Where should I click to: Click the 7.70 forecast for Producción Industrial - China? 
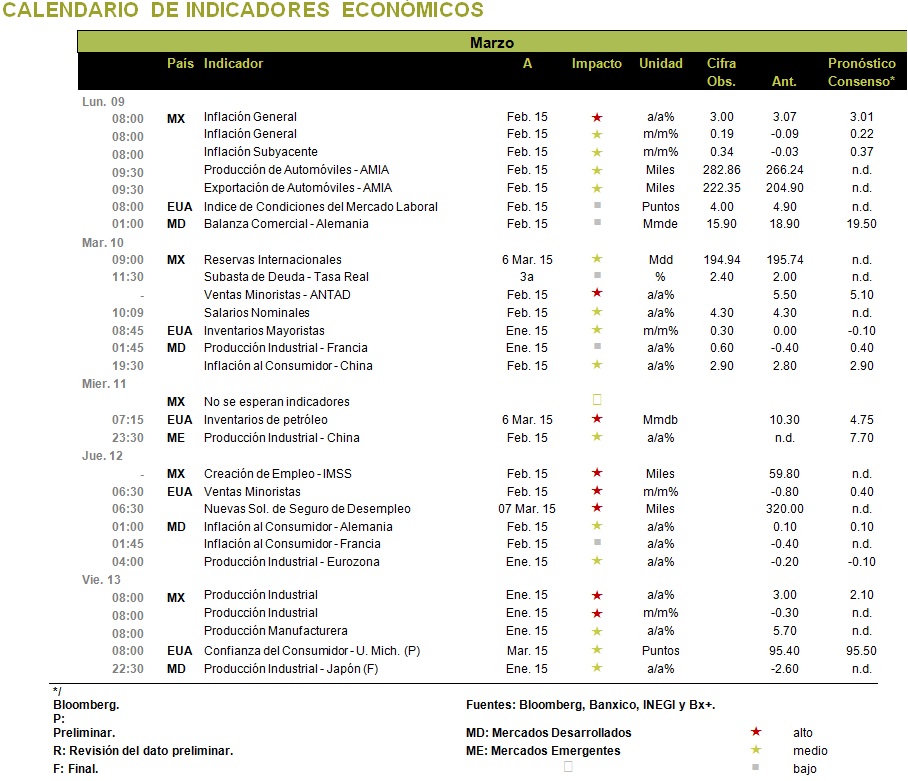point(862,438)
